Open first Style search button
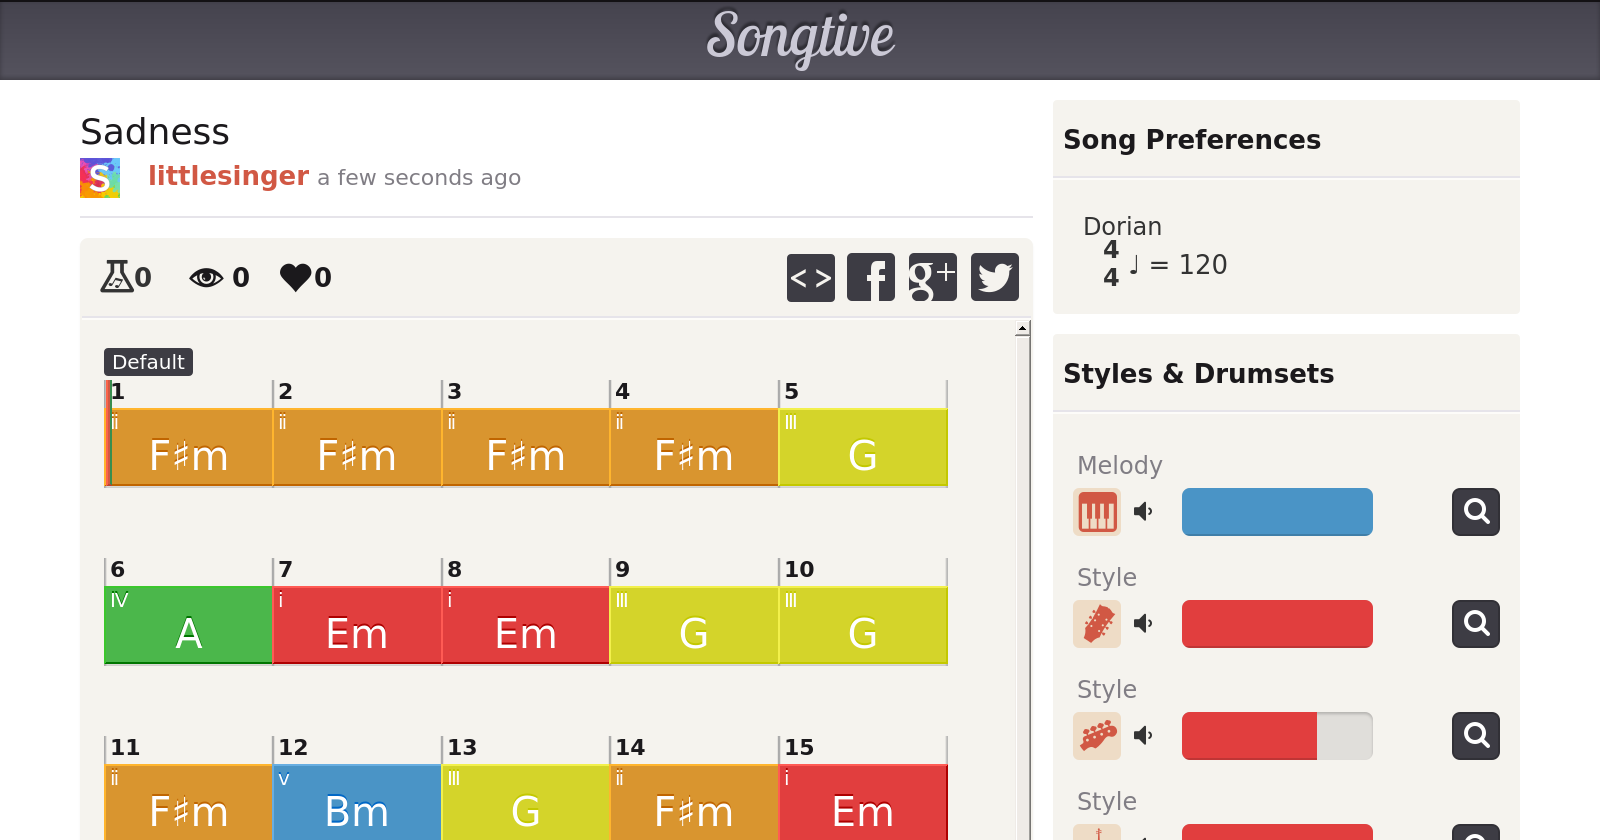This screenshot has height=840, width=1600. pyautogui.click(x=1475, y=624)
